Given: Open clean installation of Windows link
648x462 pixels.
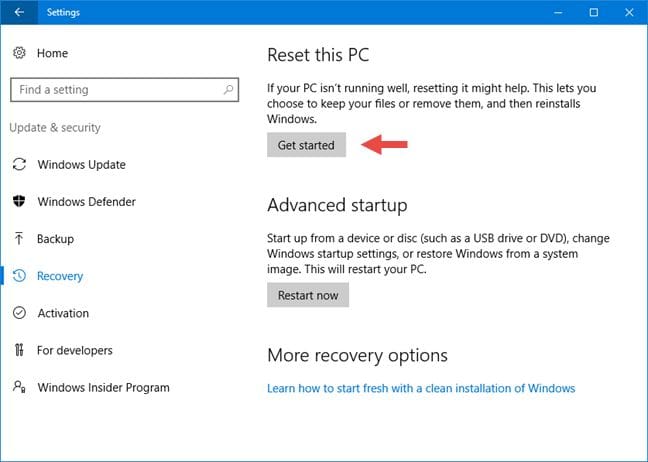Looking at the screenshot, I should [421, 388].
